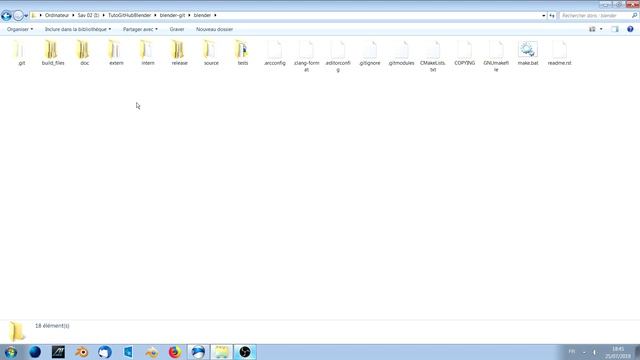Select the GNUmakefile file
This screenshot has height=360, width=640.
click(x=496, y=56)
